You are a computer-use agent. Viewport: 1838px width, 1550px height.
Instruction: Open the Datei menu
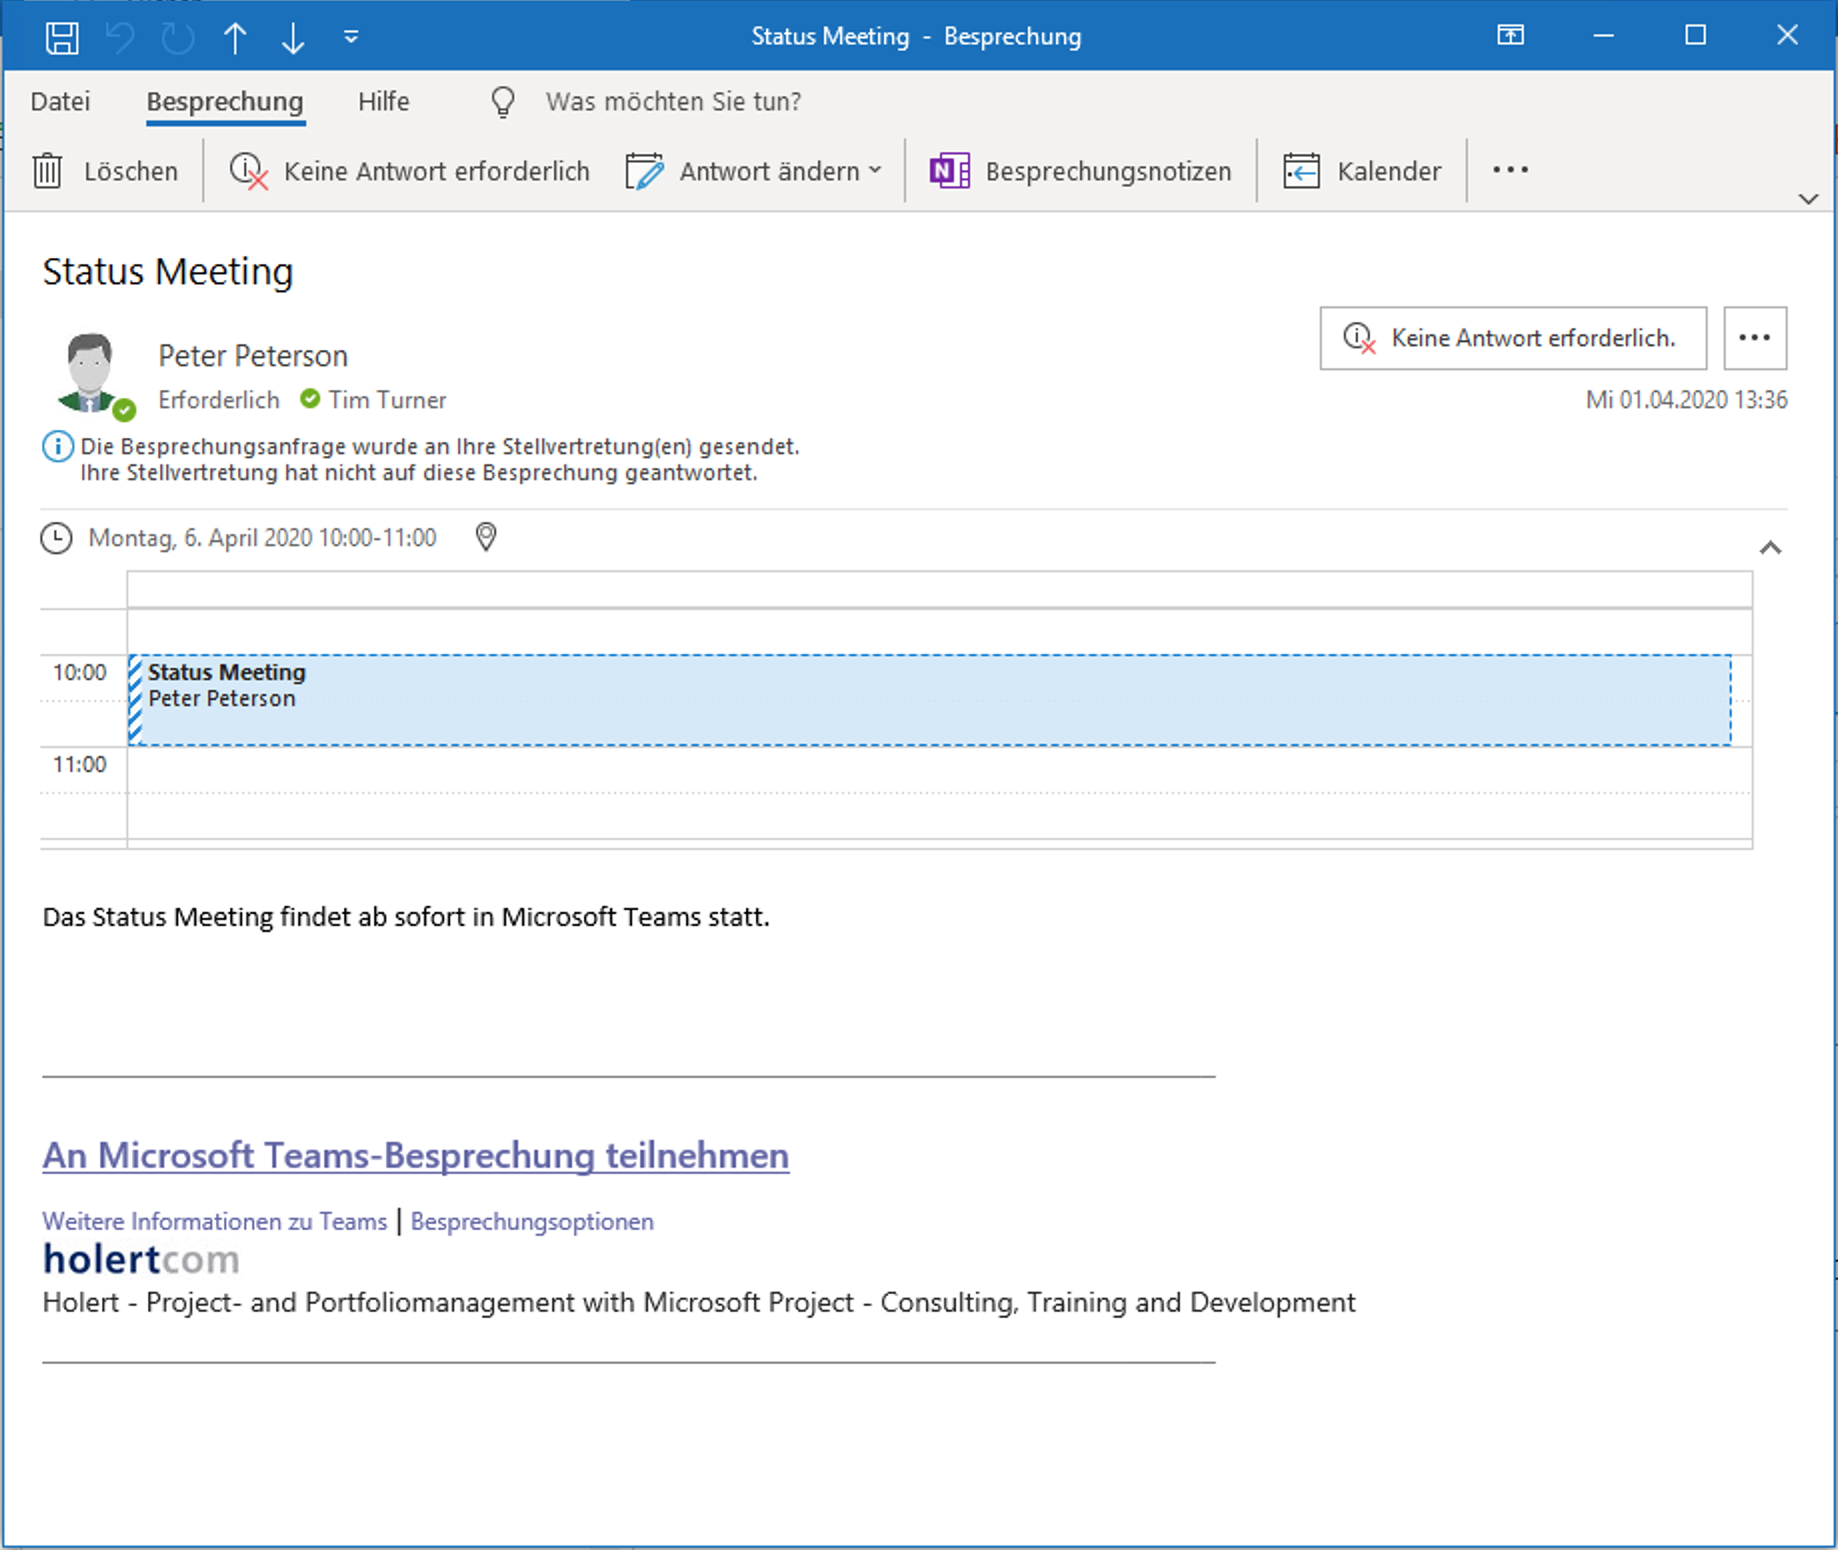[60, 102]
